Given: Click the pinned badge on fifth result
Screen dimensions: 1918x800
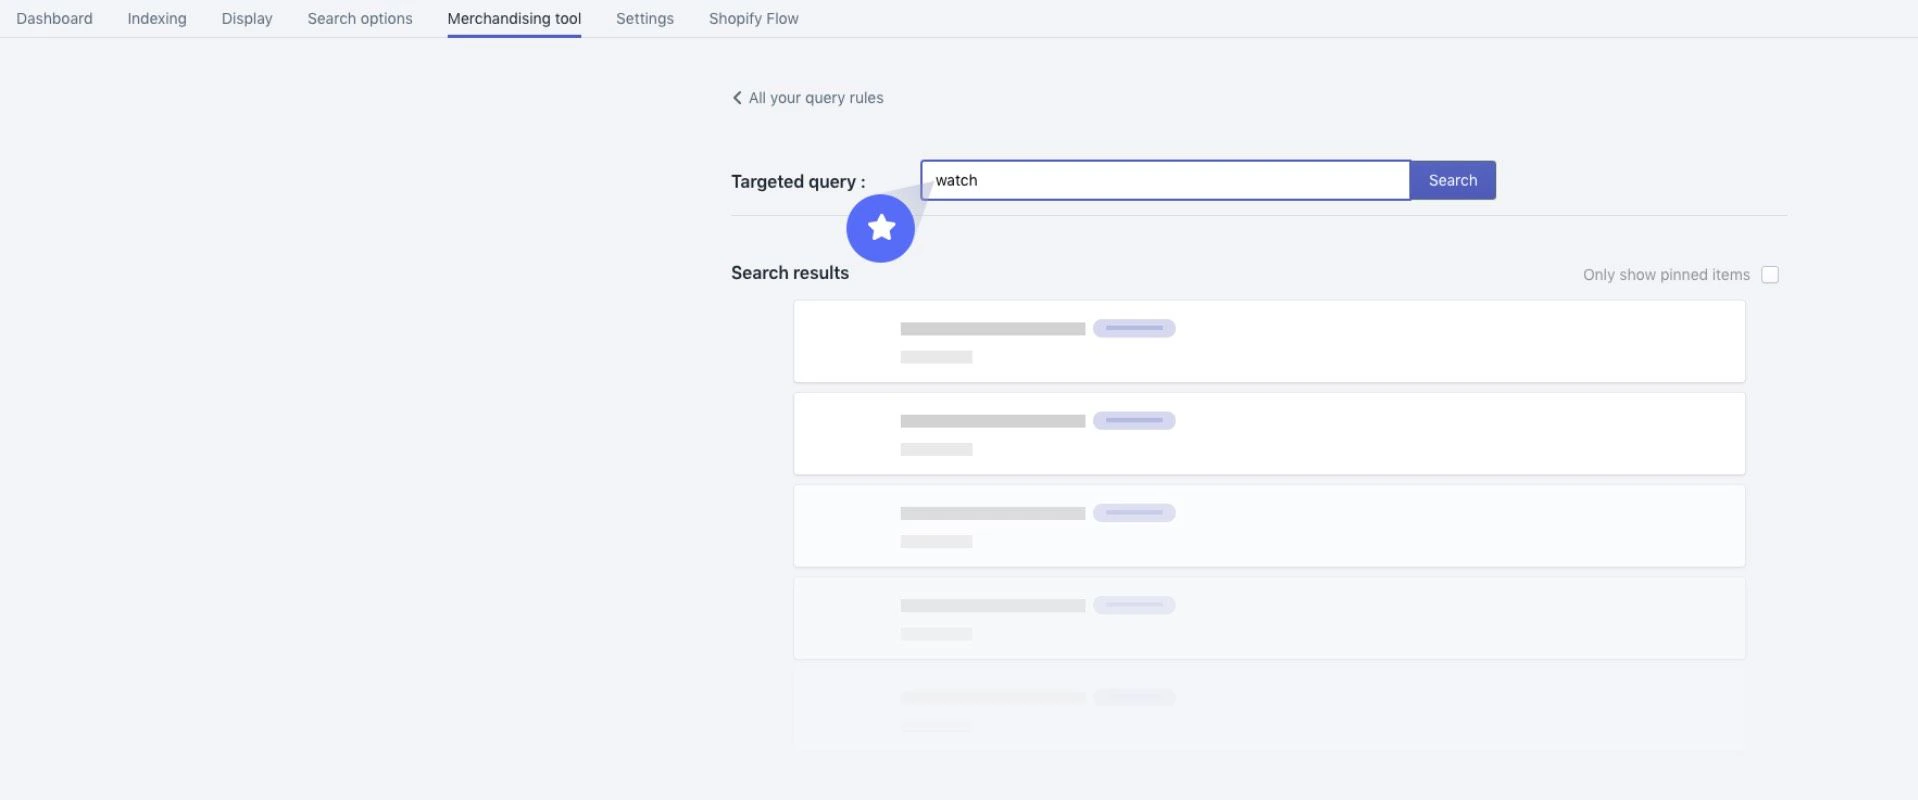Looking at the screenshot, I should coord(1134,697).
